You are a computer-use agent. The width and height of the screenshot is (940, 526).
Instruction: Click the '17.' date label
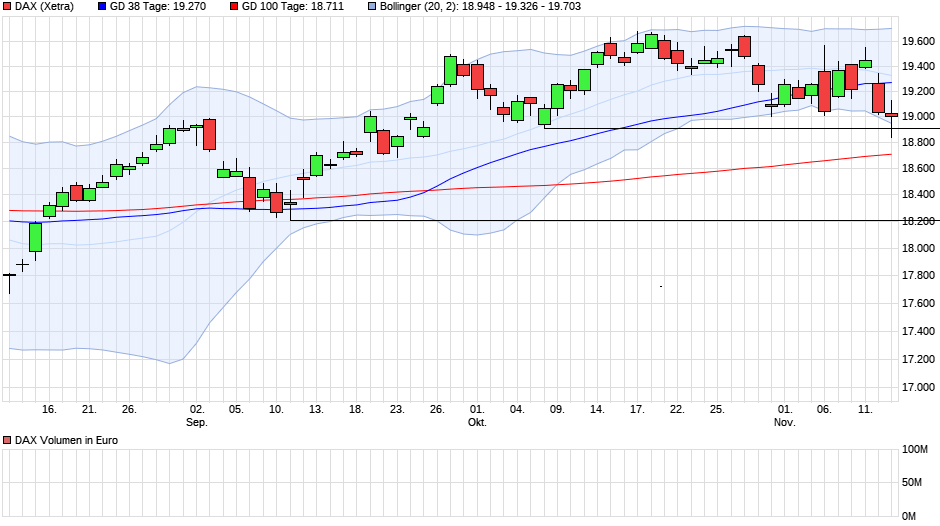[637, 409]
